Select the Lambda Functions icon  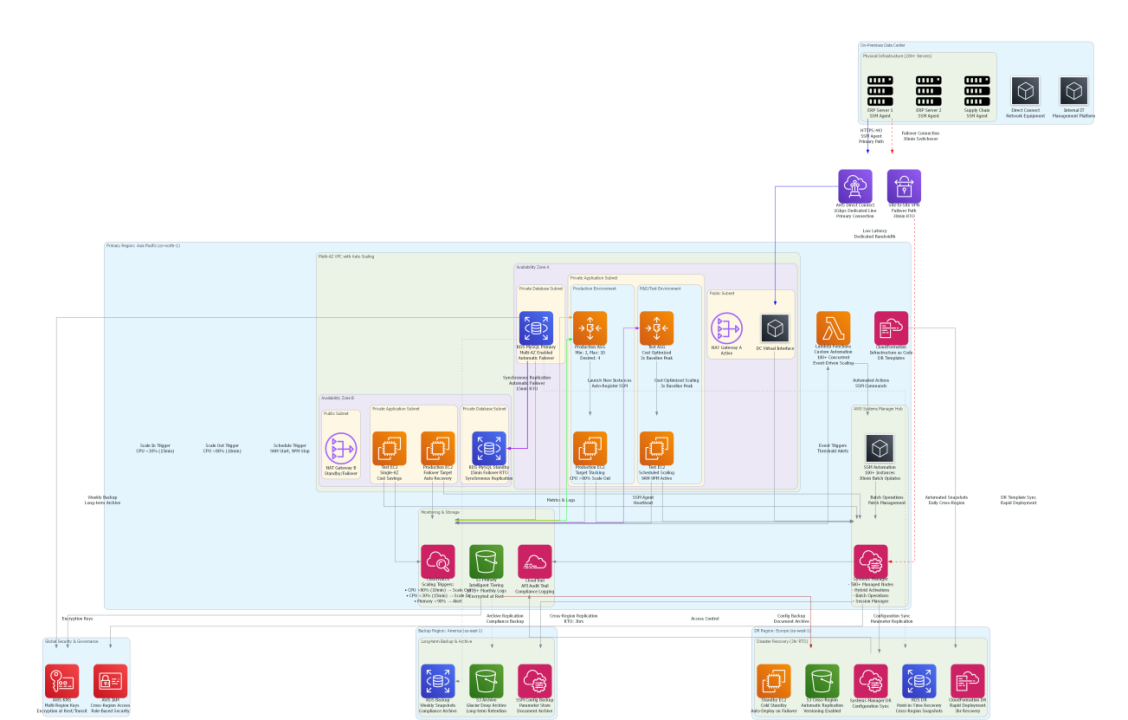click(833, 328)
